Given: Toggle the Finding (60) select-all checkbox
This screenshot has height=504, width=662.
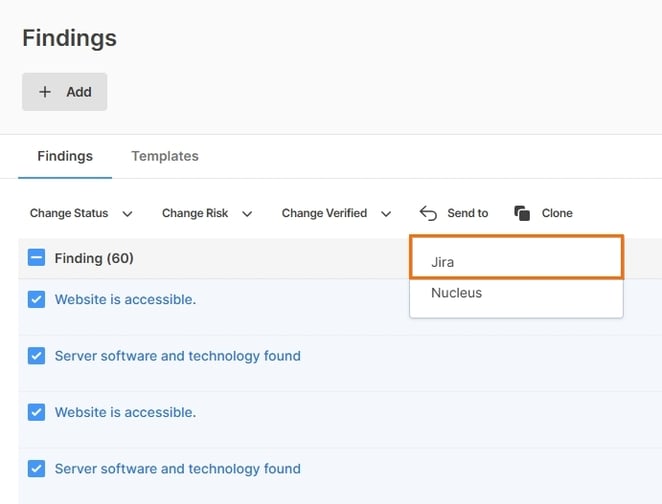Looking at the screenshot, I should [x=36, y=258].
